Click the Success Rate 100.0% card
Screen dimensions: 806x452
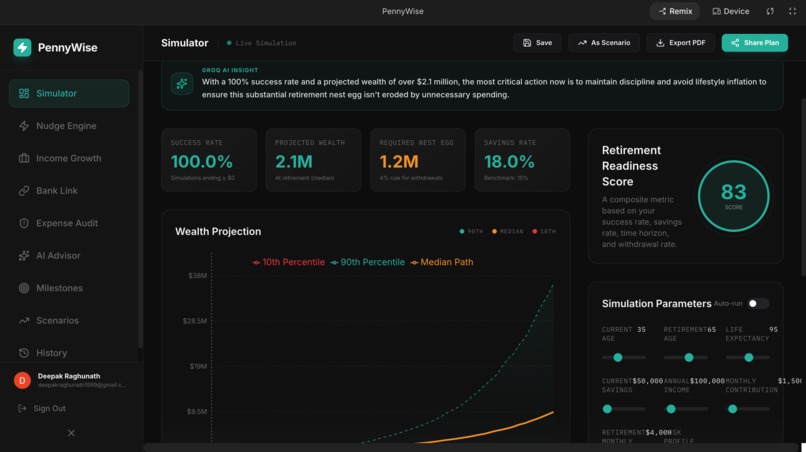[209, 160]
